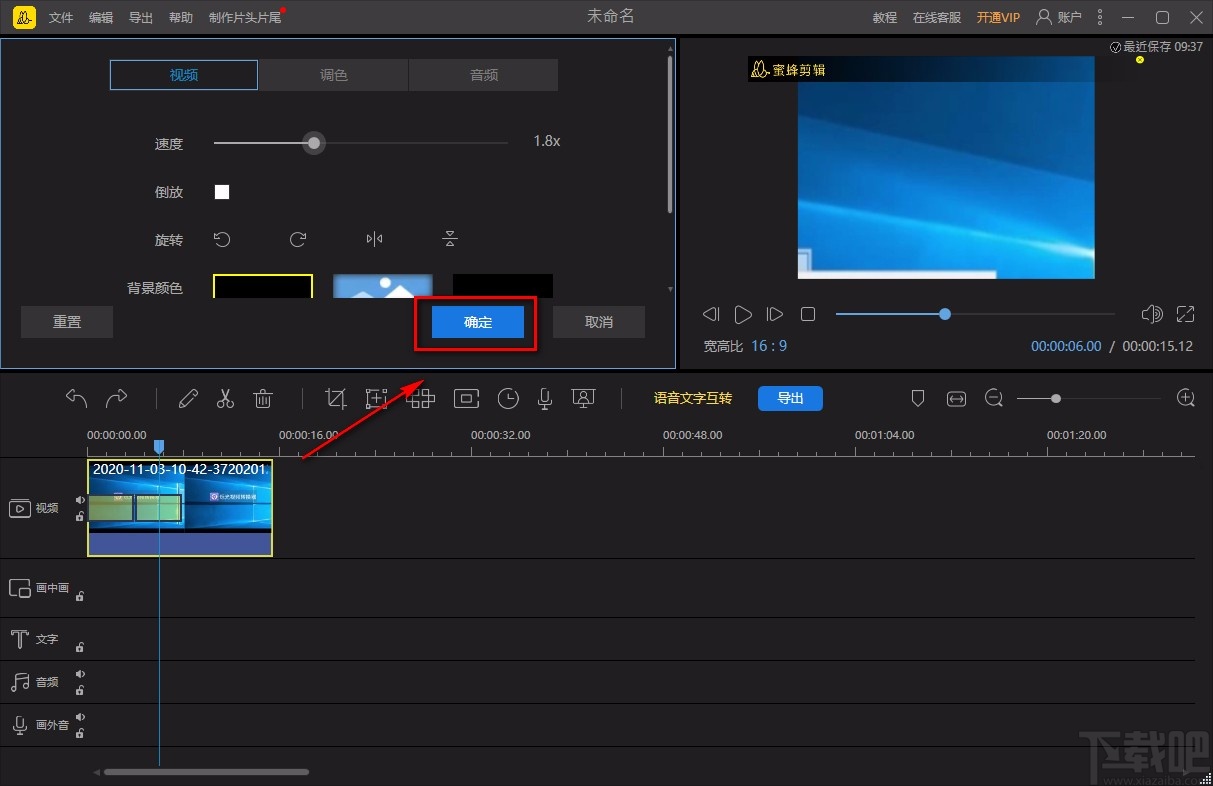1213x786 pixels.
Task: Delete the selected clip with trash icon
Action: coord(263,398)
